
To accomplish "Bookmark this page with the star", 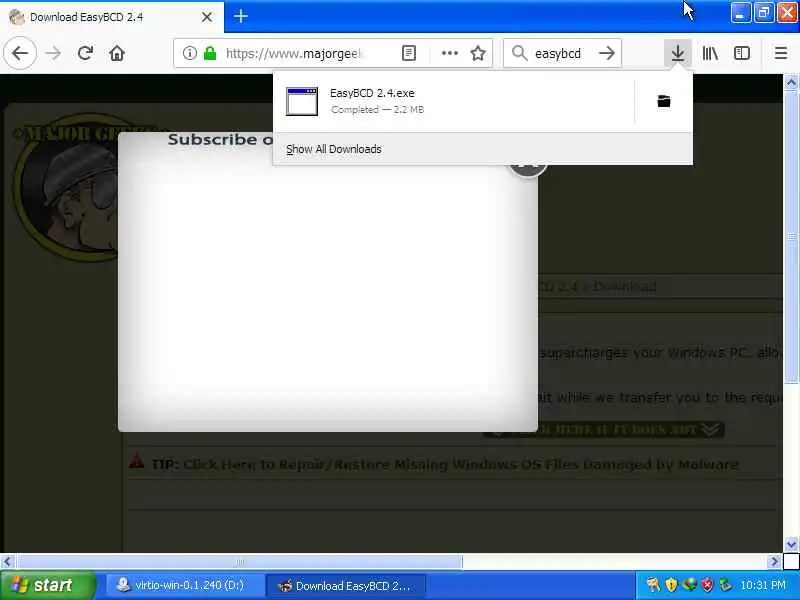I will [478, 53].
